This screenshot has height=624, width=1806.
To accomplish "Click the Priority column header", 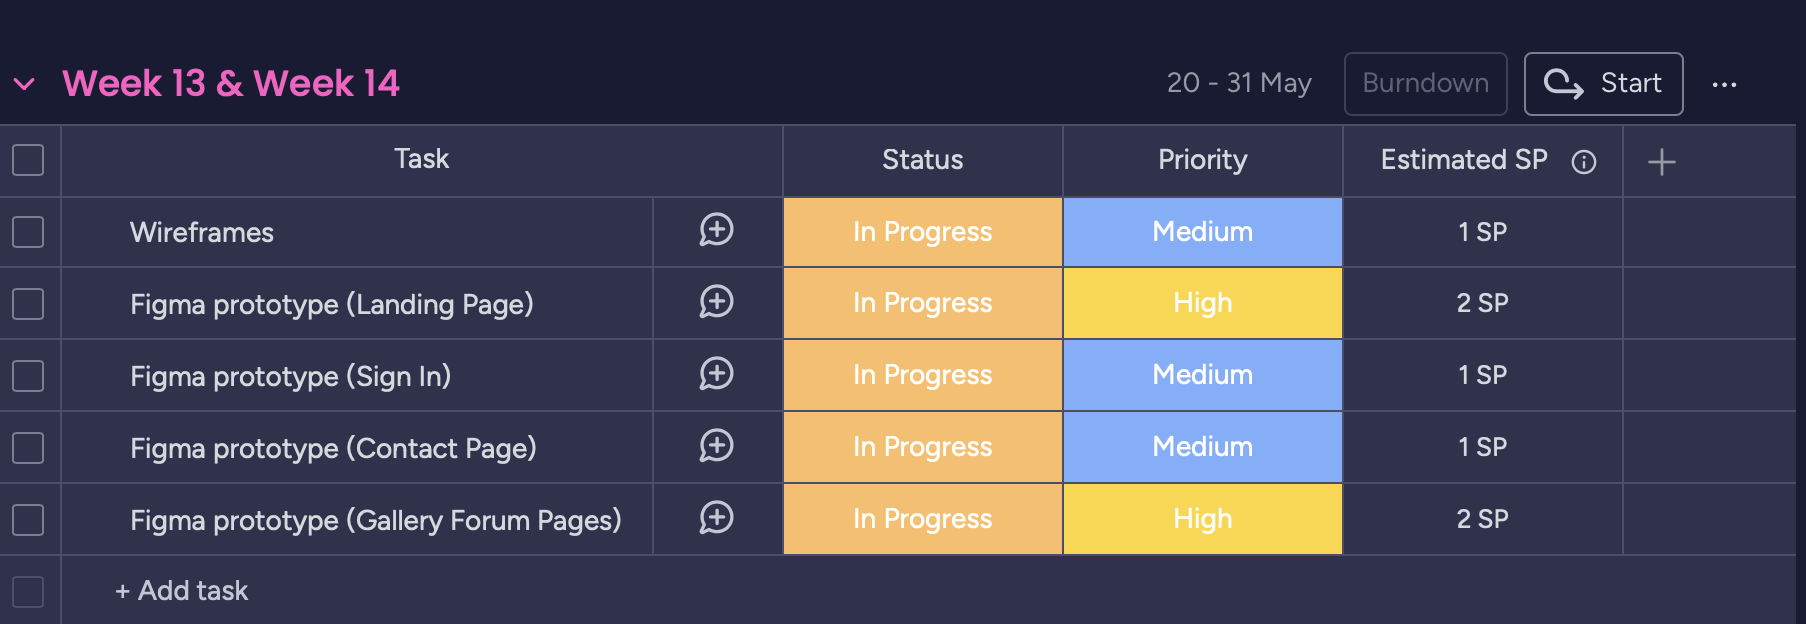I will 1202,160.
